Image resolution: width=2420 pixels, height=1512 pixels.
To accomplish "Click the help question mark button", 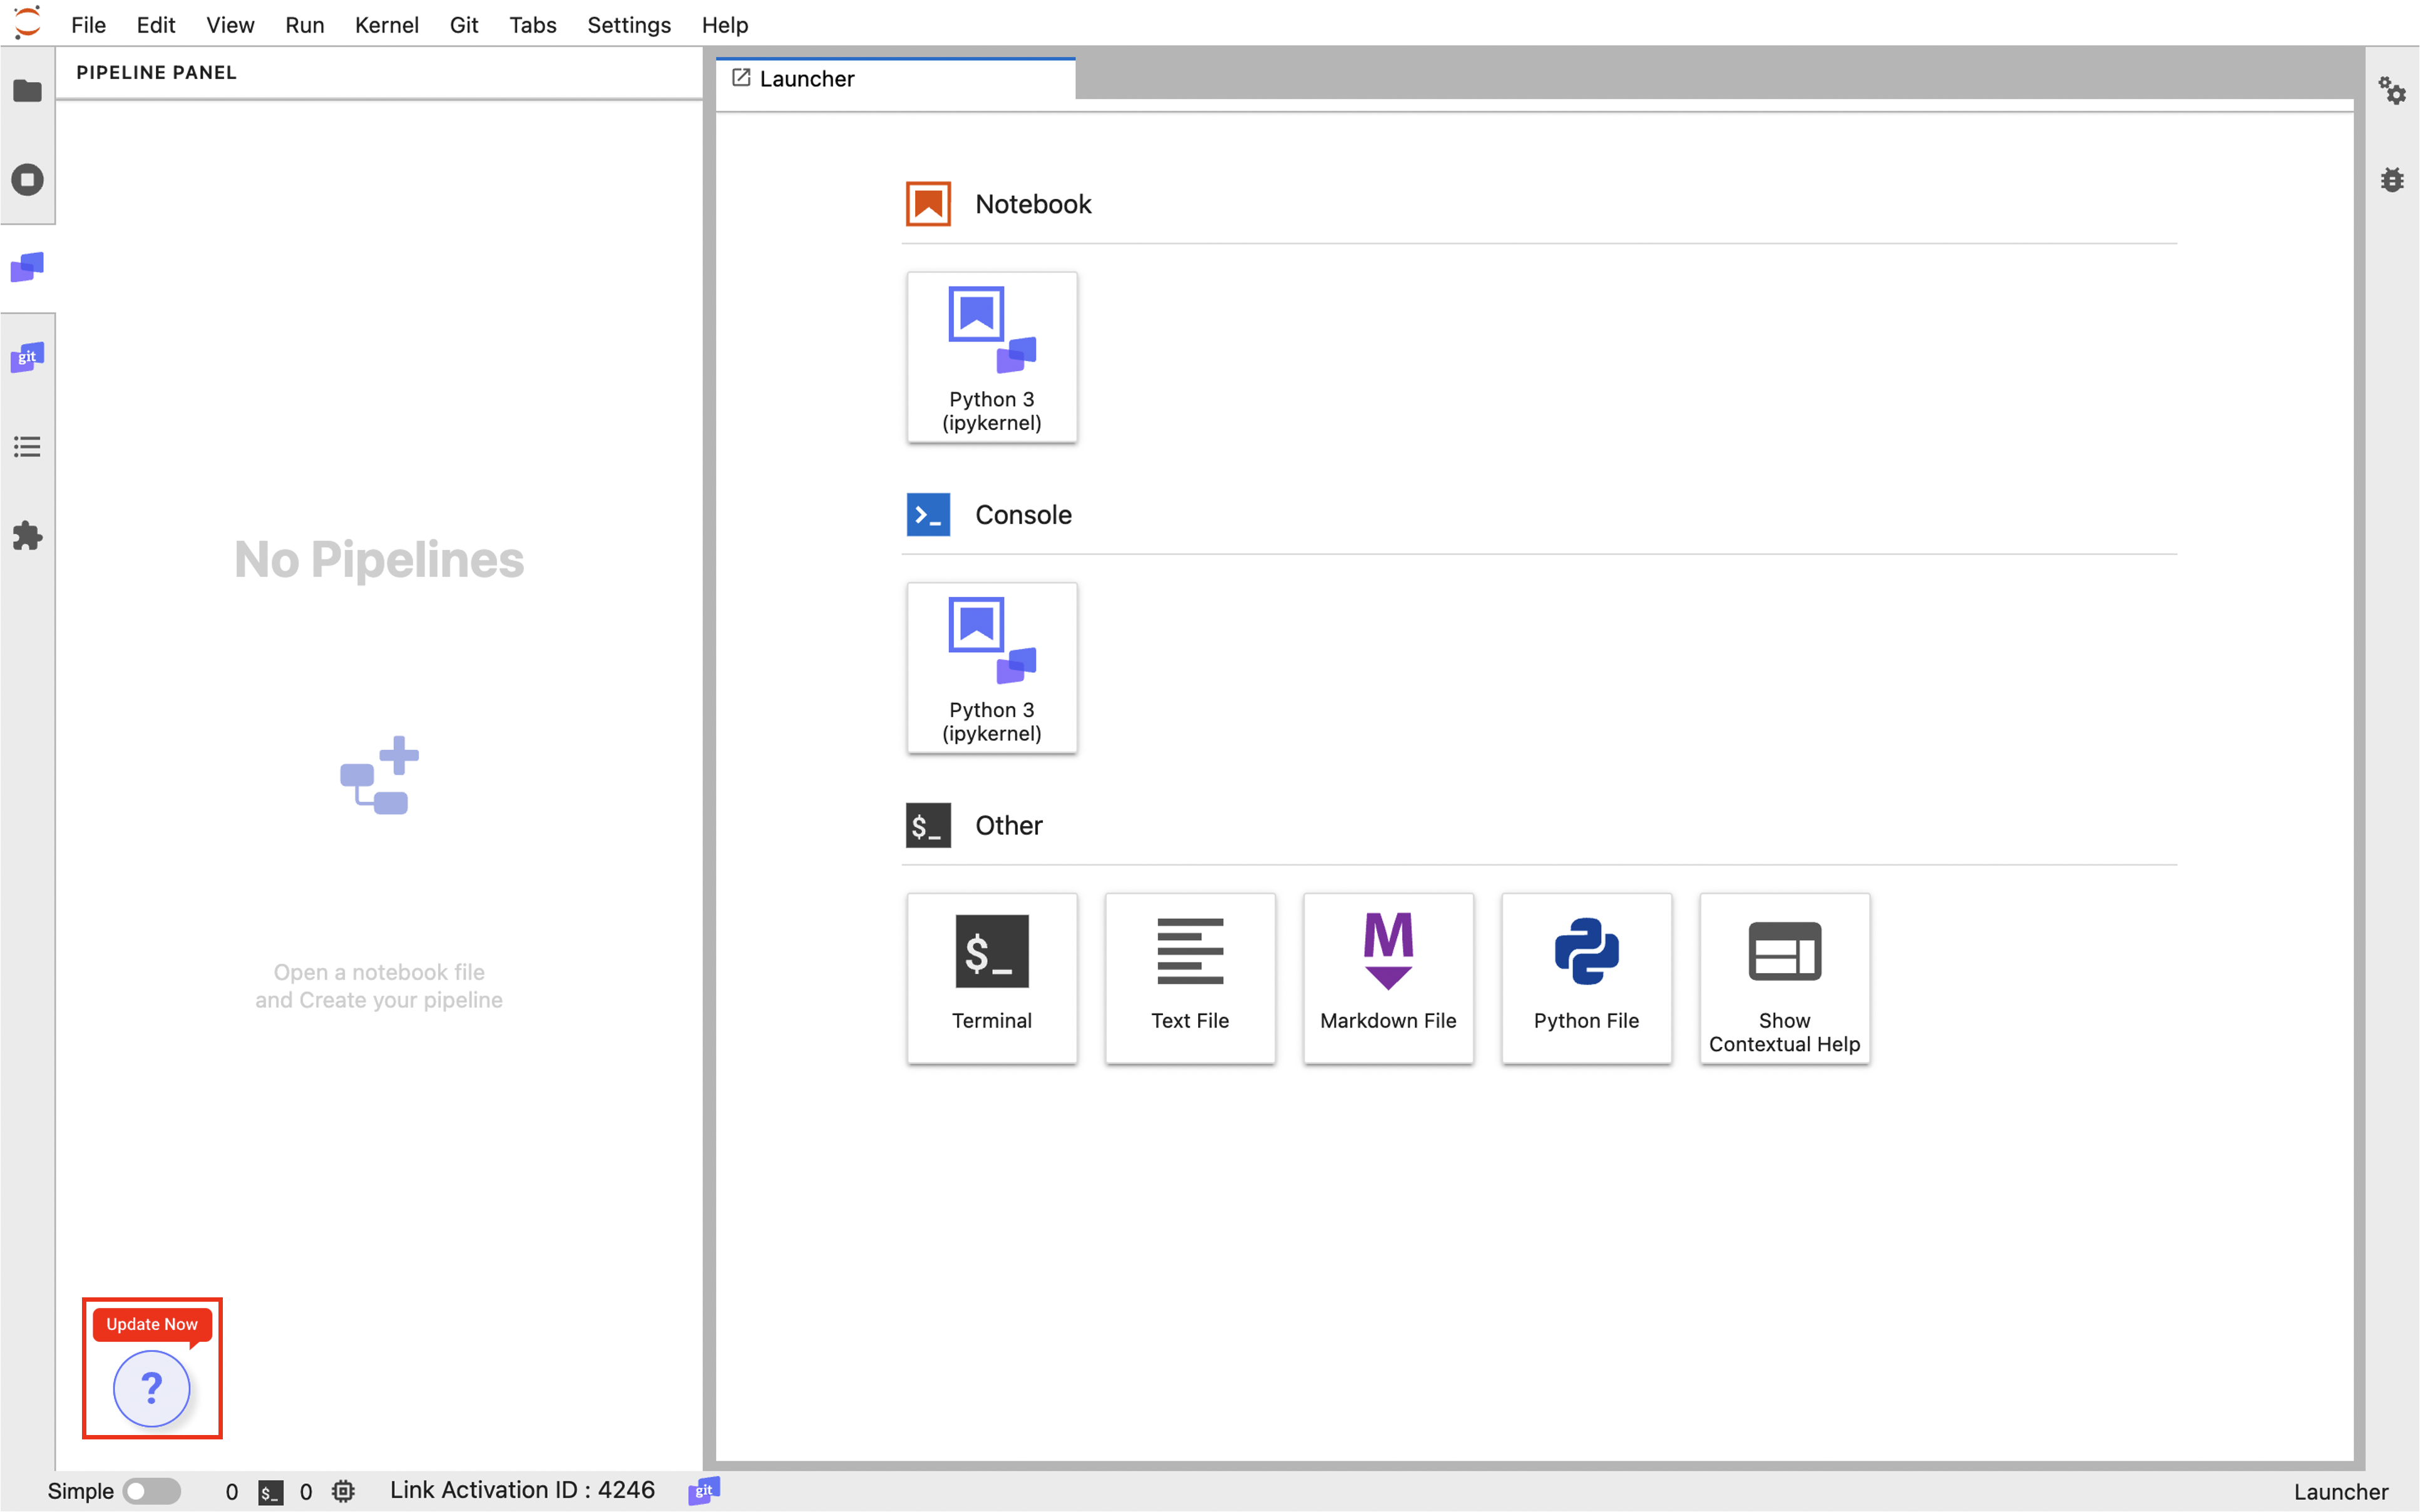I will point(152,1388).
